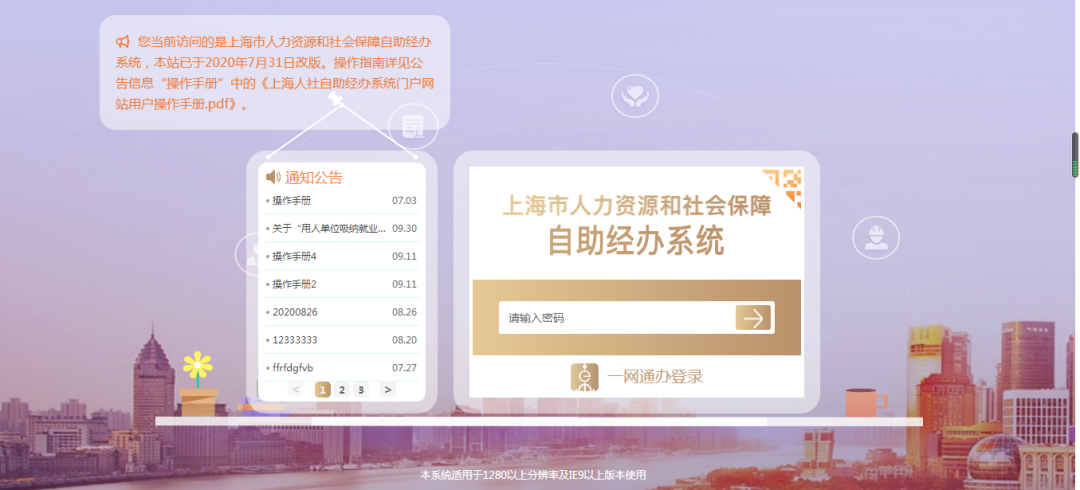Click the document form circle icon
This screenshot has width=1080, height=490.
coord(412,126)
